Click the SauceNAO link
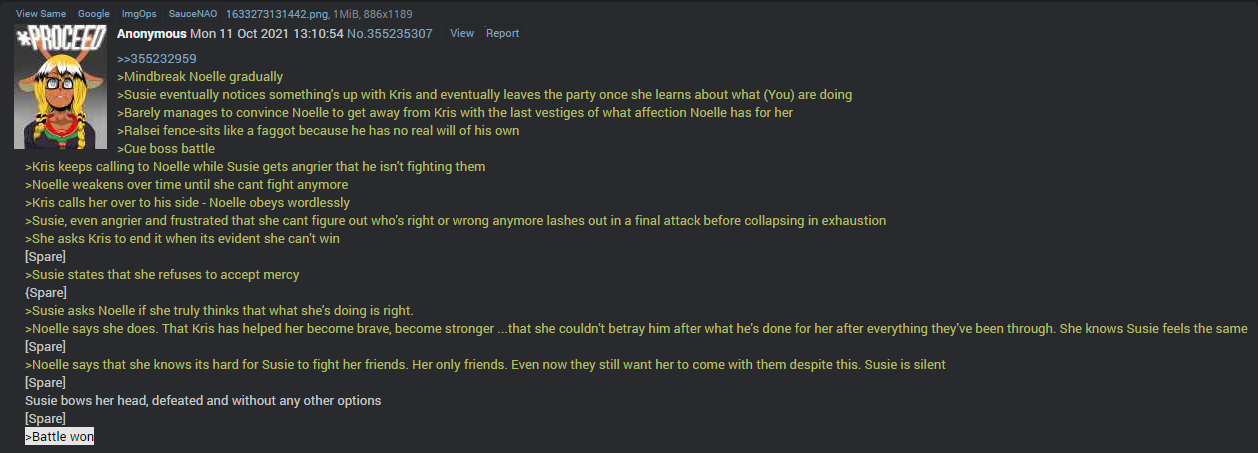Screen dimensions: 1258x453 188,14
